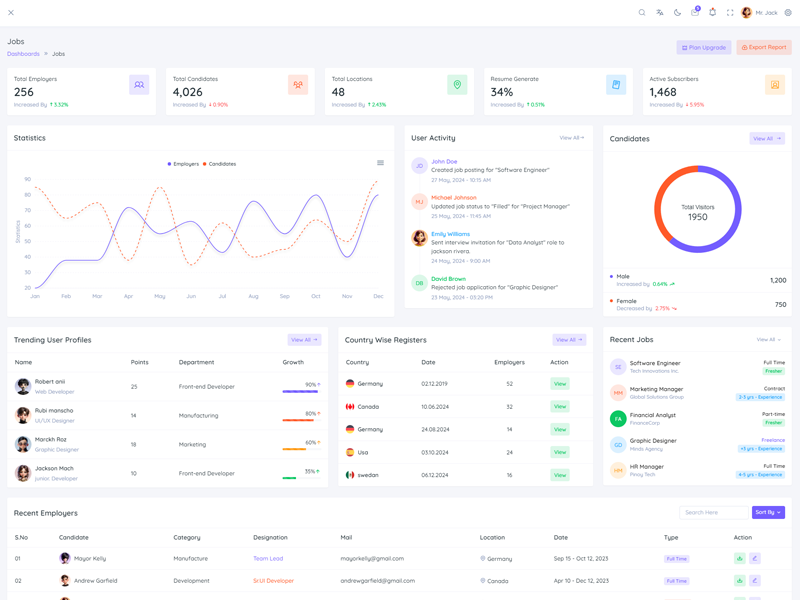Viewport: 800px width, 600px height.
Task: Click the Export Report button
Action: 764,47
